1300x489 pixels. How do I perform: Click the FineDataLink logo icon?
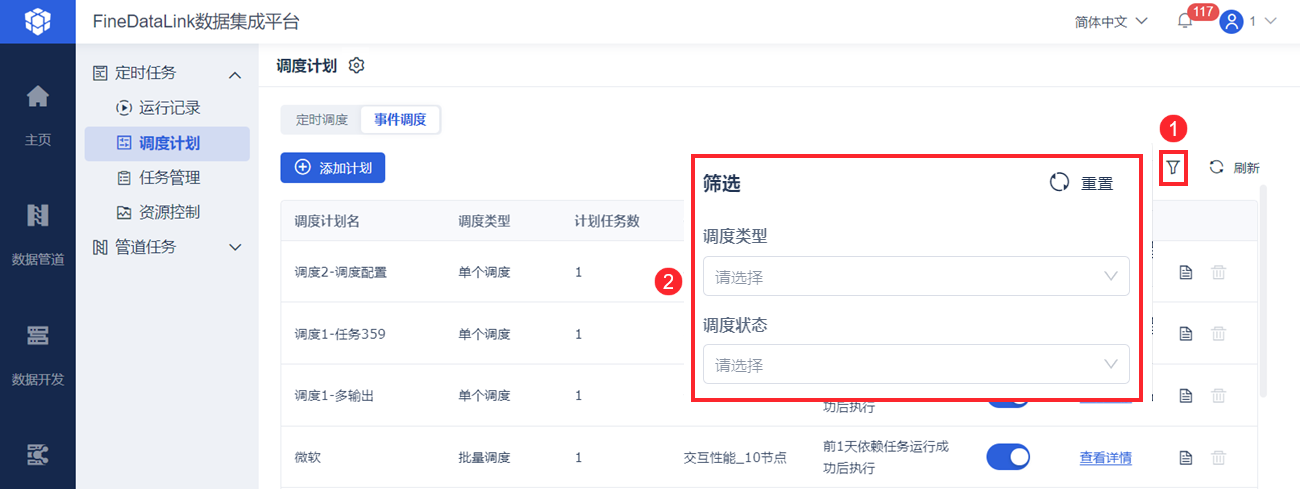(38, 21)
